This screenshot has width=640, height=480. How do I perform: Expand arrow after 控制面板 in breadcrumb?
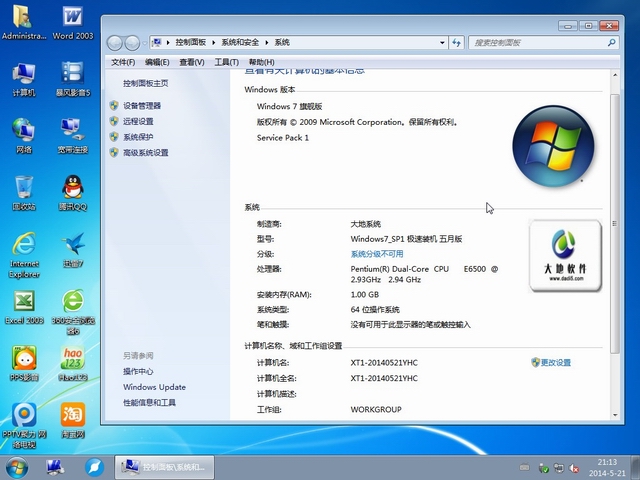pos(213,42)
